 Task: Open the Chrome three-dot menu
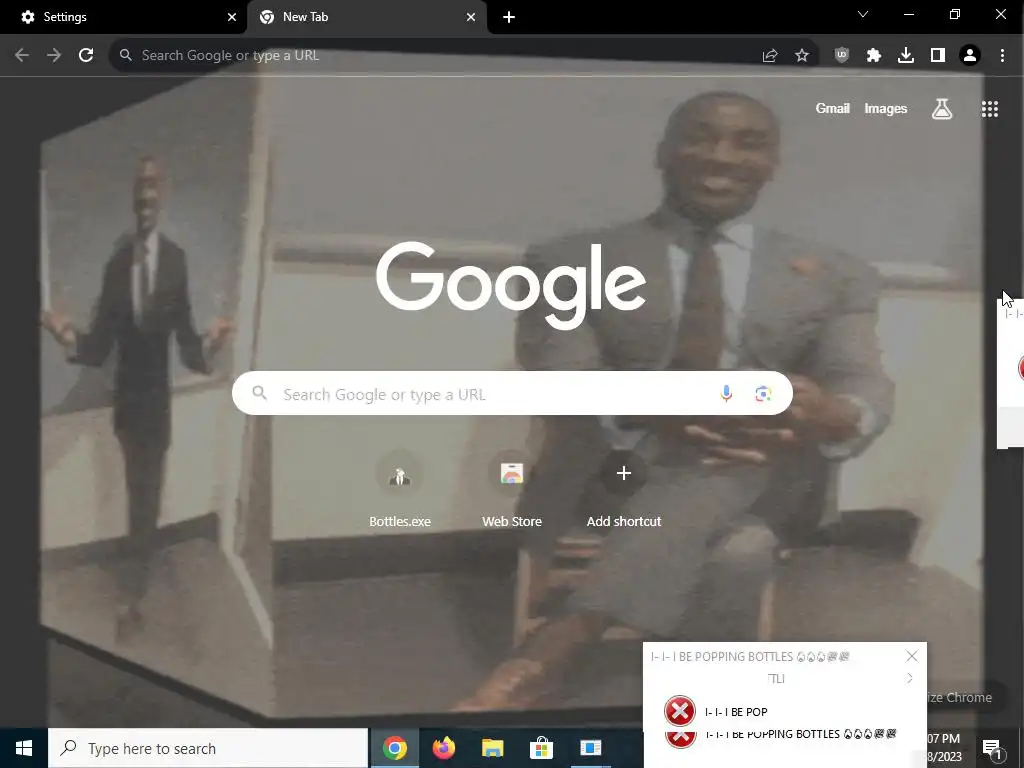[x=1002, y=56]
